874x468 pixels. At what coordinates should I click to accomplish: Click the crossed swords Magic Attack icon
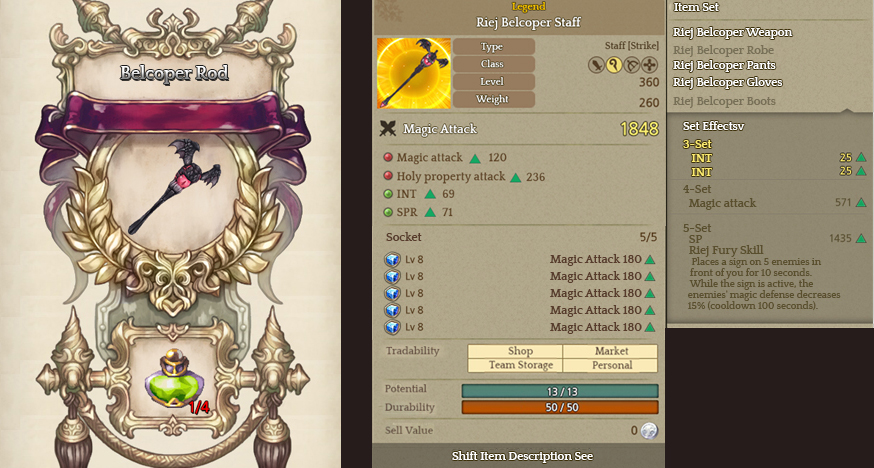click(387, 129)
